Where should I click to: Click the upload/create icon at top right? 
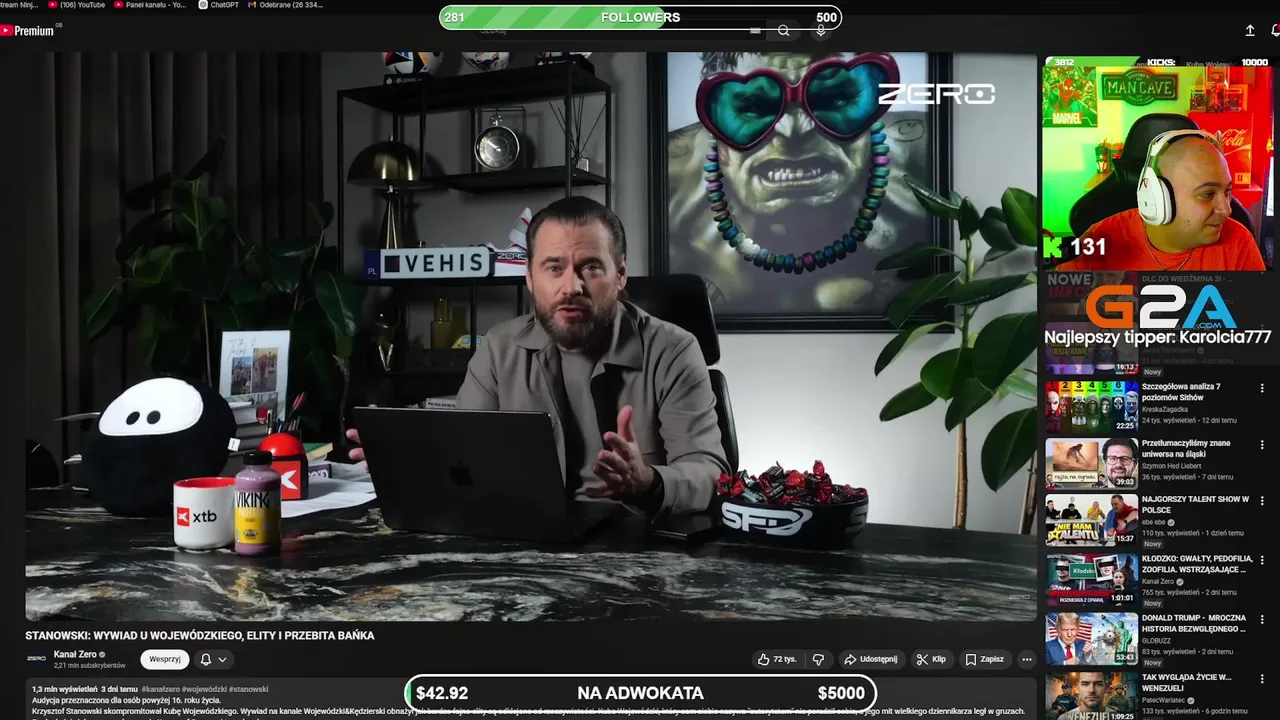pyautogui.click(x=1250, y=31)
